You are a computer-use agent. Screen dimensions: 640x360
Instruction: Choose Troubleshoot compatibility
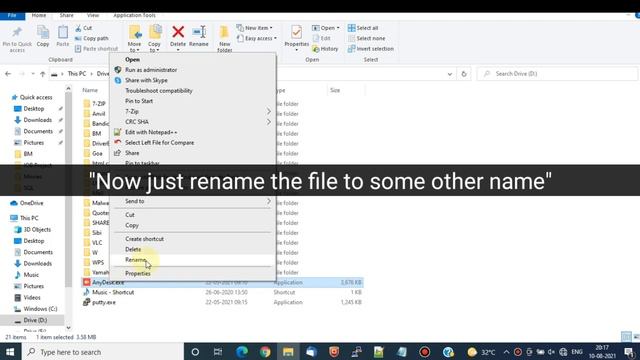tap(192, 91)
